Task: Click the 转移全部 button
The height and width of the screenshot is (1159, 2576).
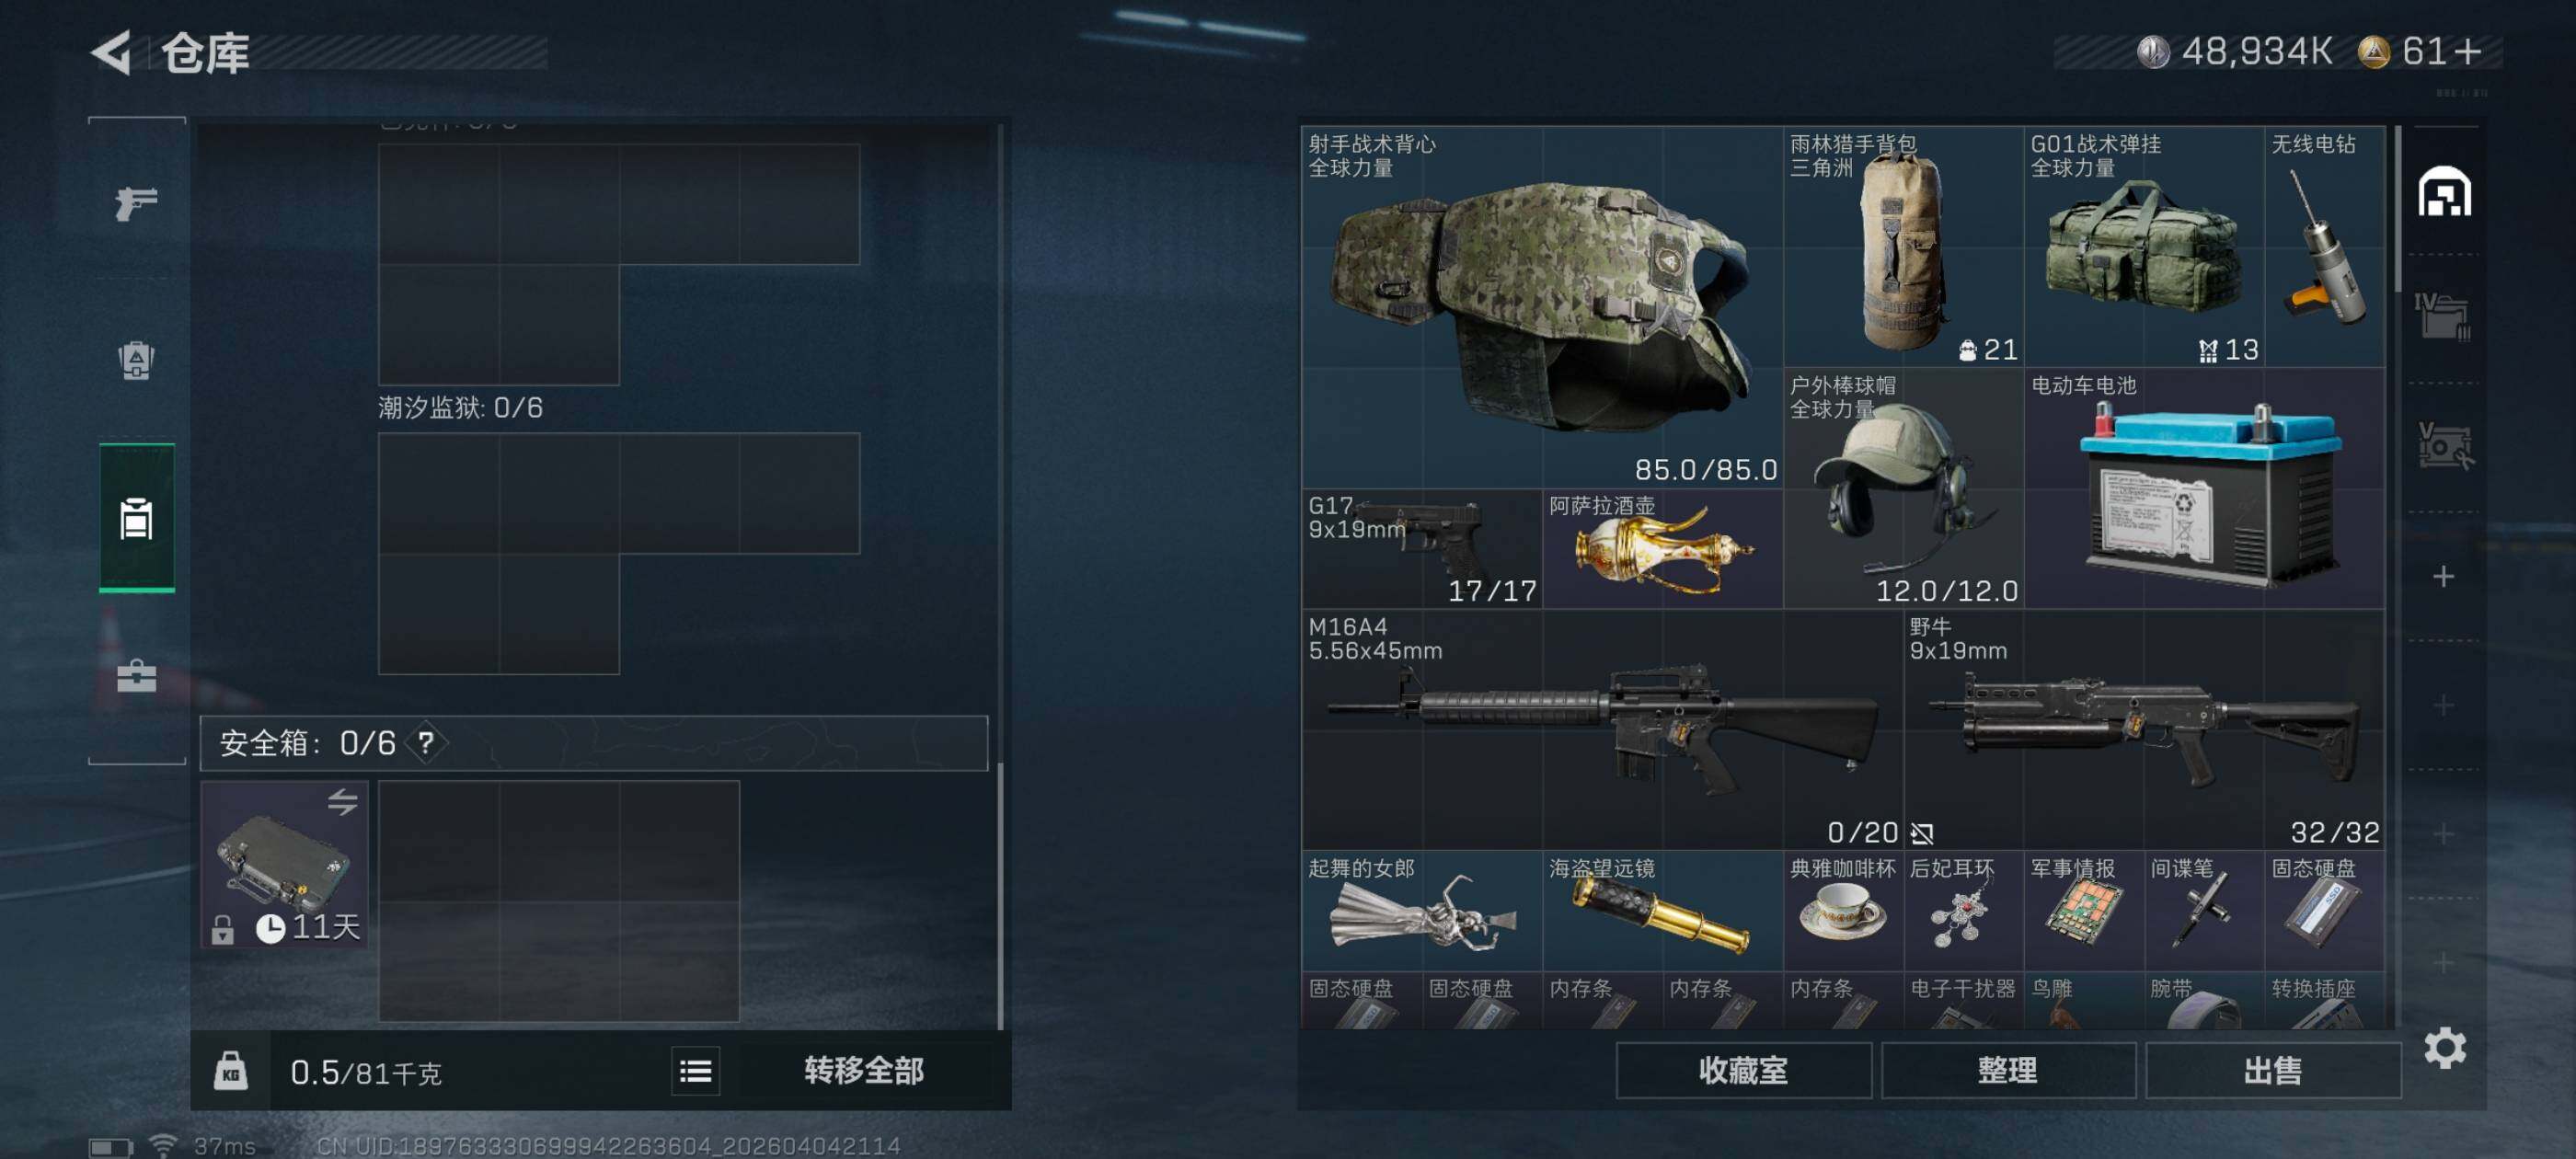Action: point(864,1071)
